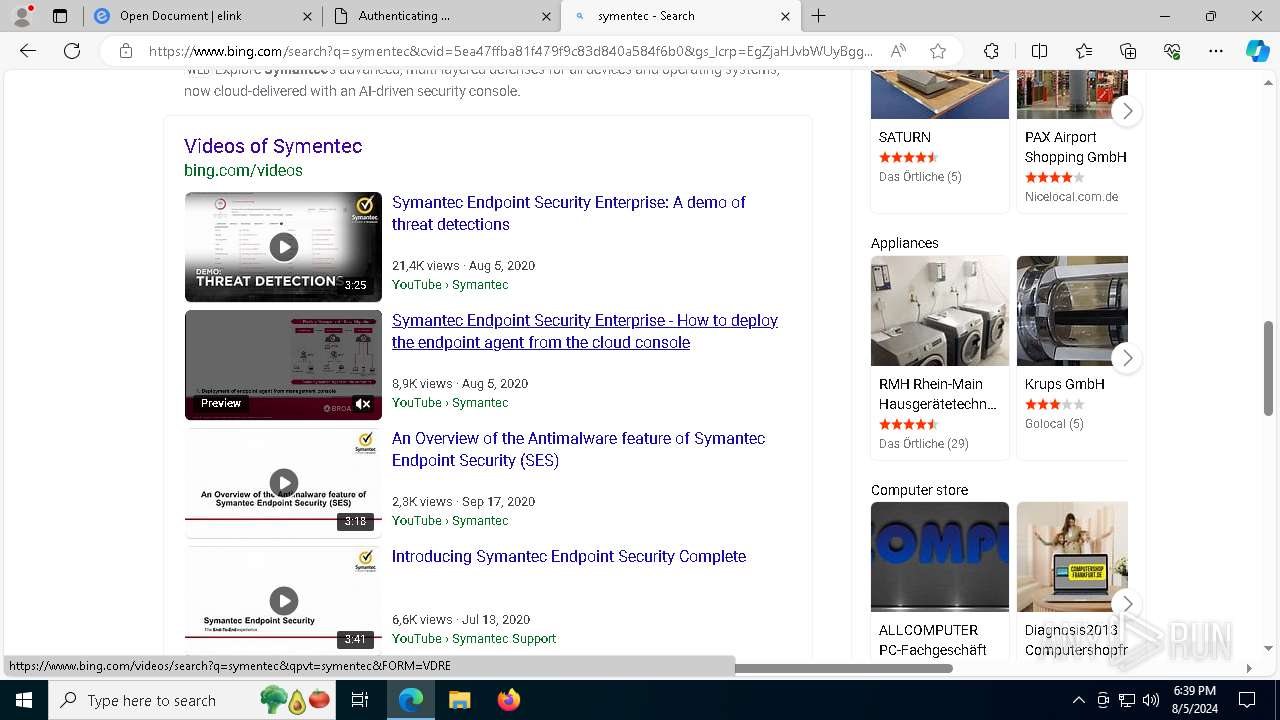Click the Krups GmbH photo
1280x720 pixels.
(1072, 311)
